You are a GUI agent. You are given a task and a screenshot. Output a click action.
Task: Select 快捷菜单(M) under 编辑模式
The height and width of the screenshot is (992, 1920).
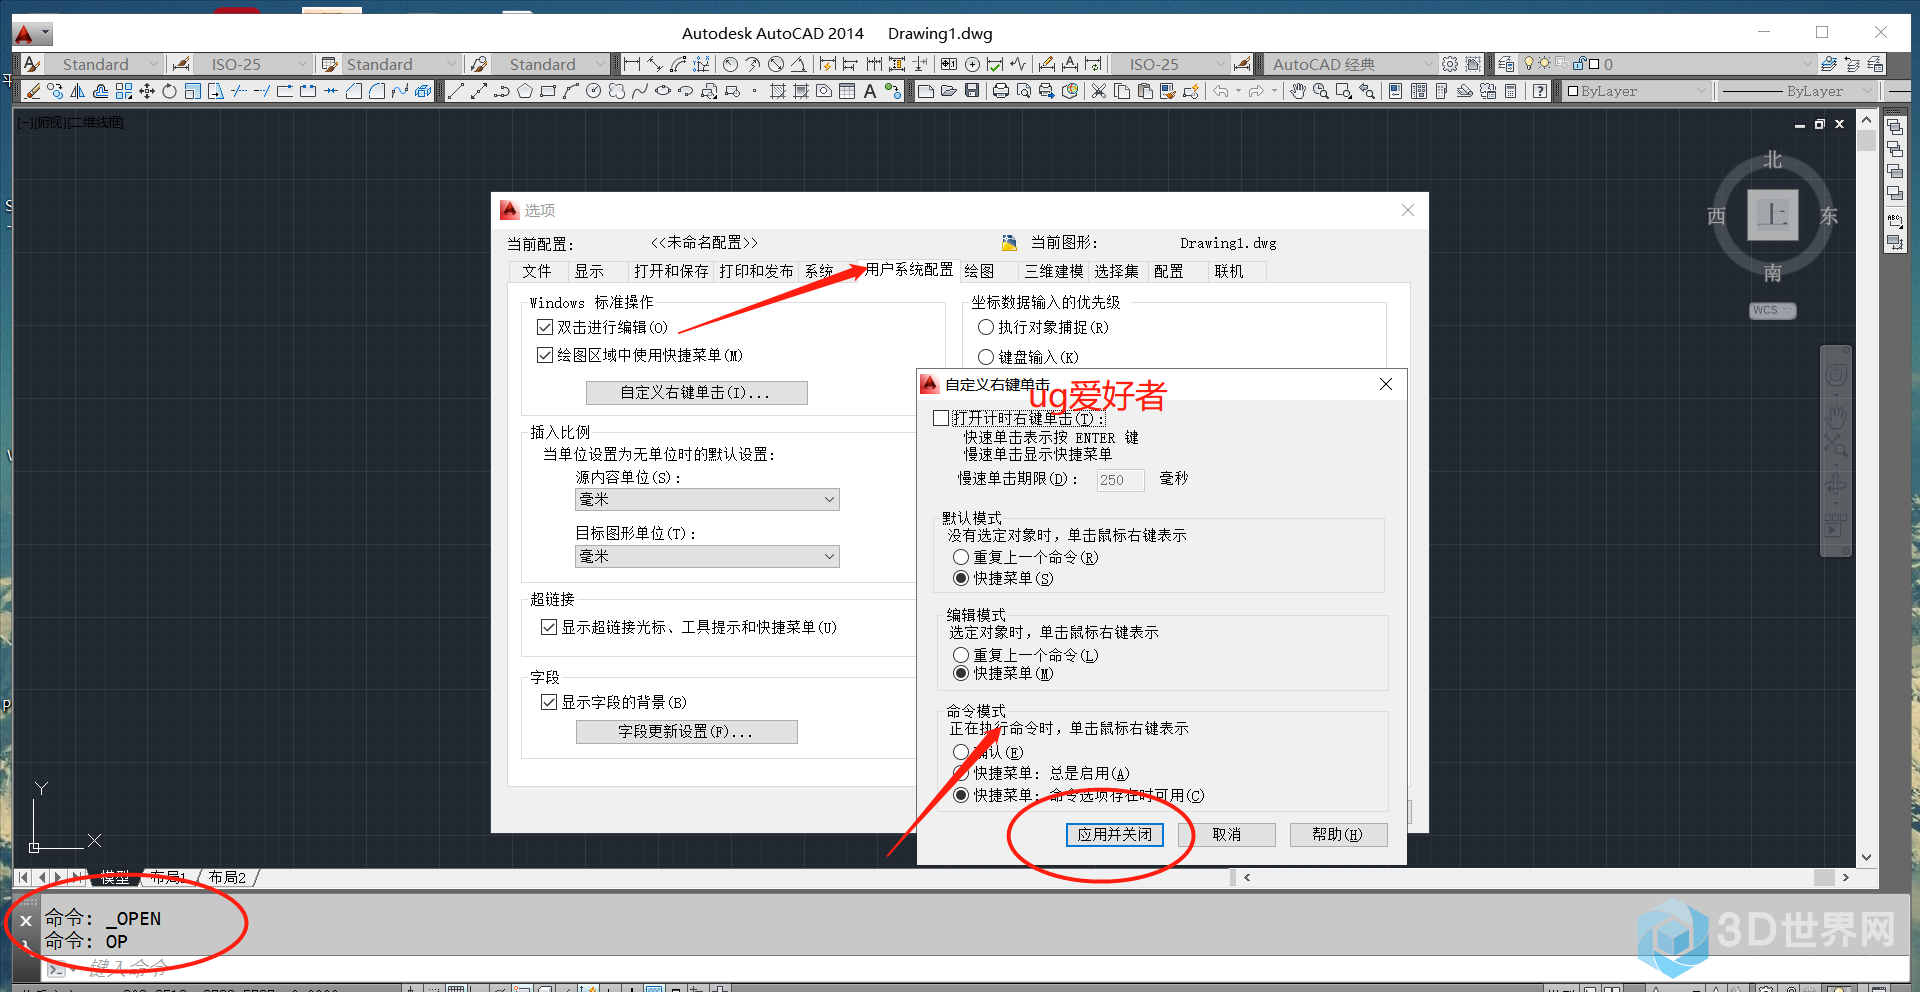coord(961,673)
